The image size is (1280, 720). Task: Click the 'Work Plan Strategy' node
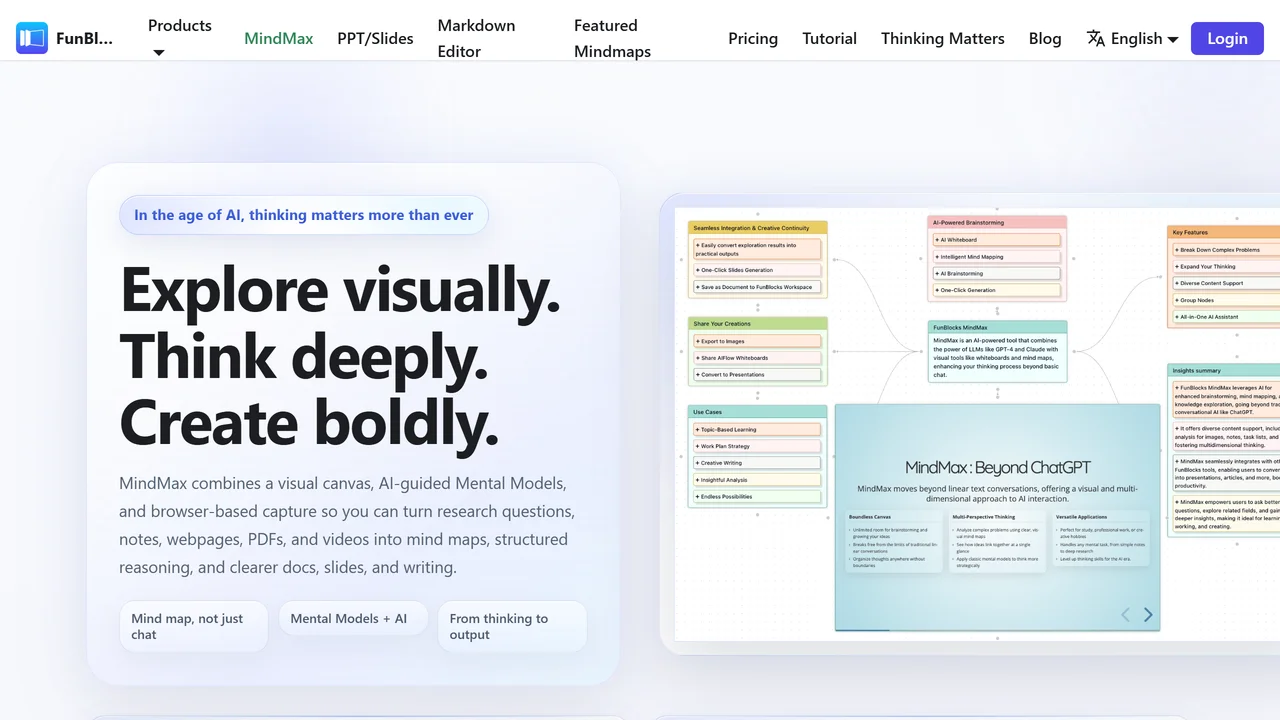pos(758,446)
